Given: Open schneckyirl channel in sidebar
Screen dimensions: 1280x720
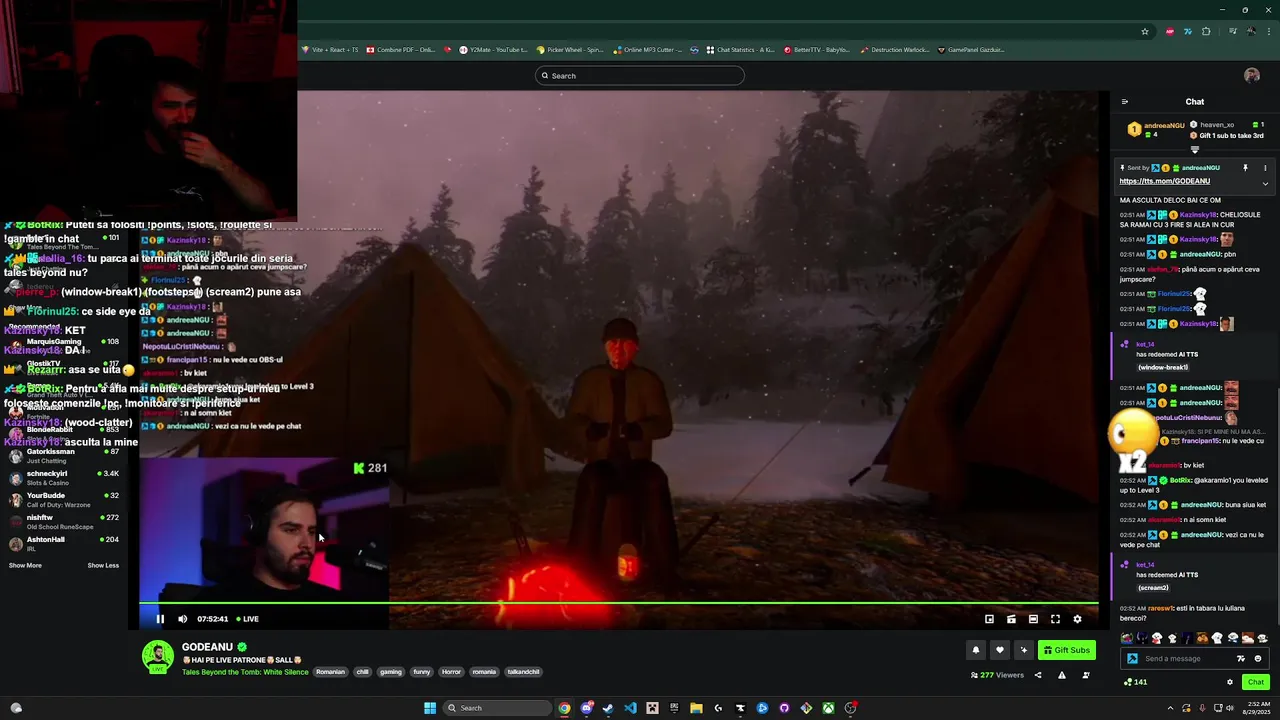Looking at the screenshot, I should tap(63, 478).
